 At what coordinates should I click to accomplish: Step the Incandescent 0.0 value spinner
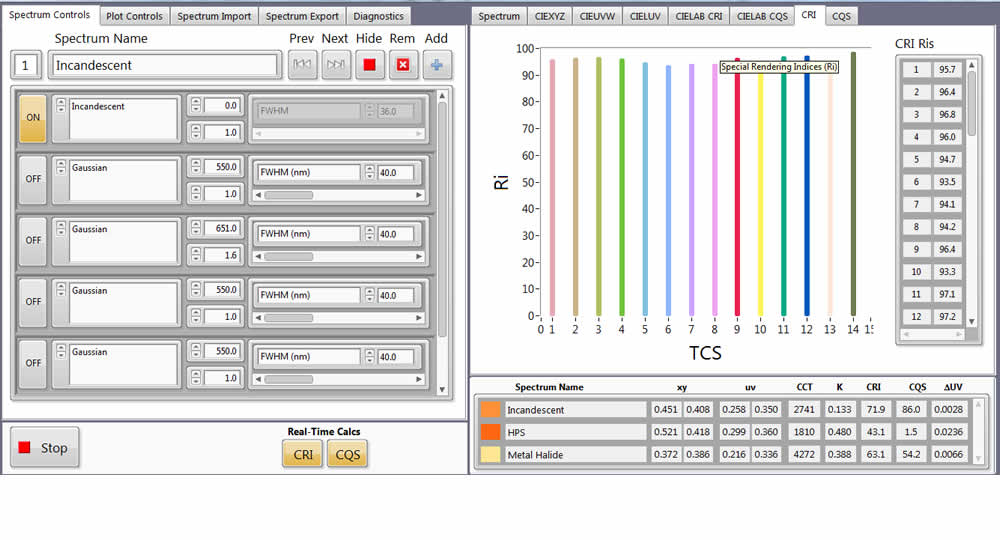196,105
